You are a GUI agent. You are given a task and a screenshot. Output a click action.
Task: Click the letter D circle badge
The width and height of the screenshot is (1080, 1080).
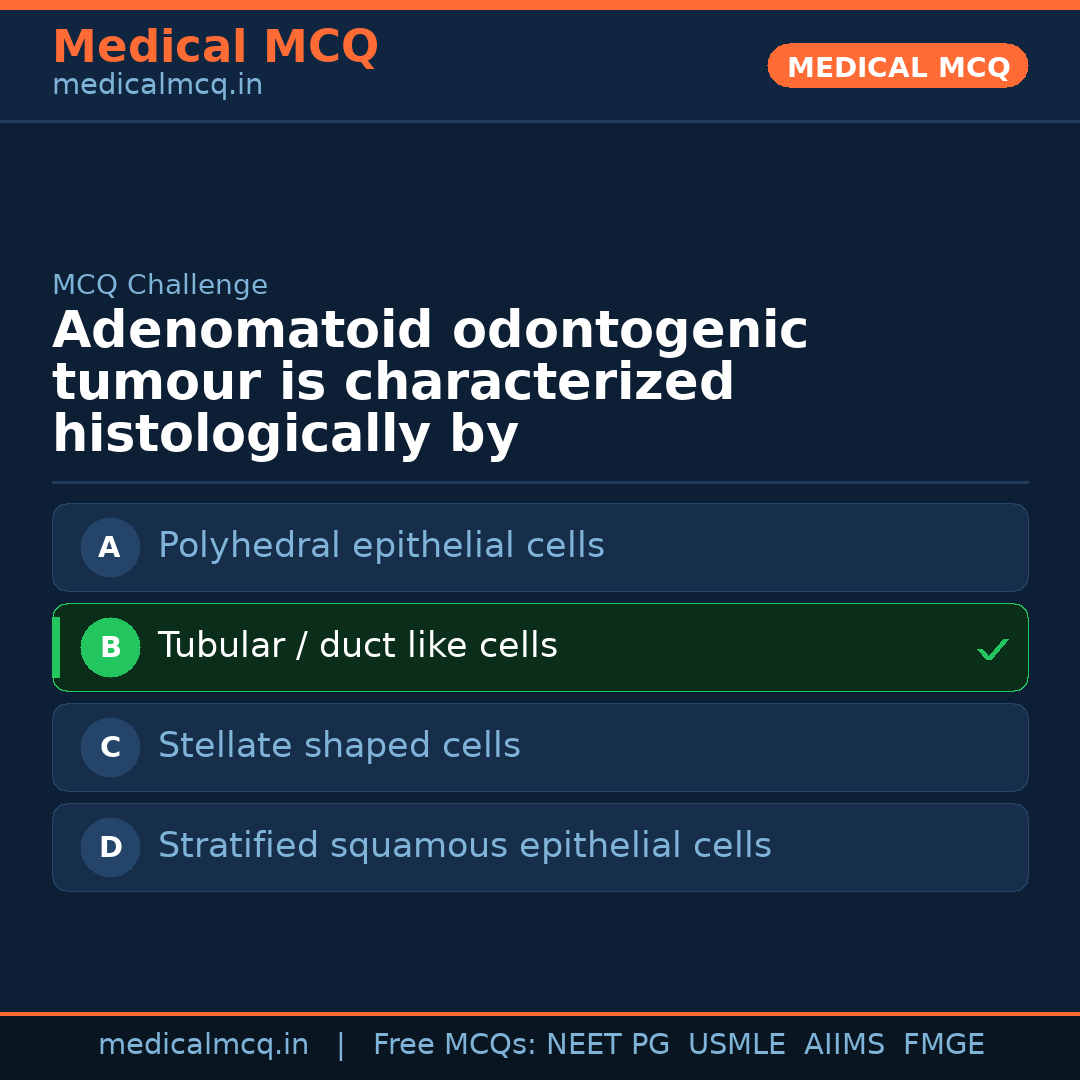click(110, 847)
